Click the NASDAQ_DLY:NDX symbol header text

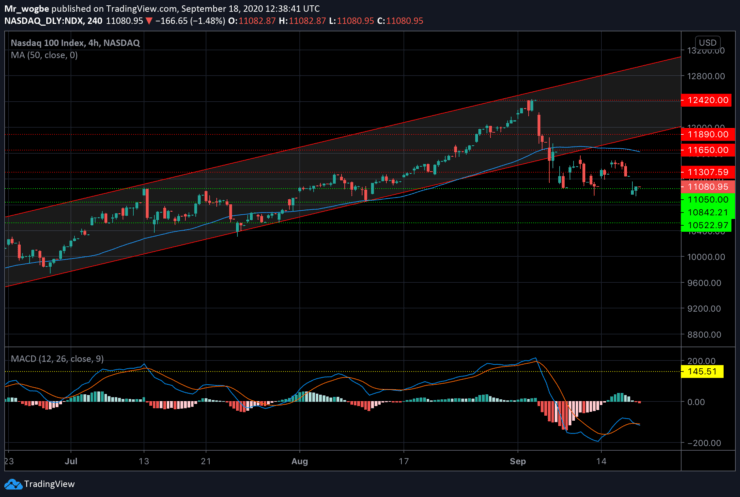(44, 21)
